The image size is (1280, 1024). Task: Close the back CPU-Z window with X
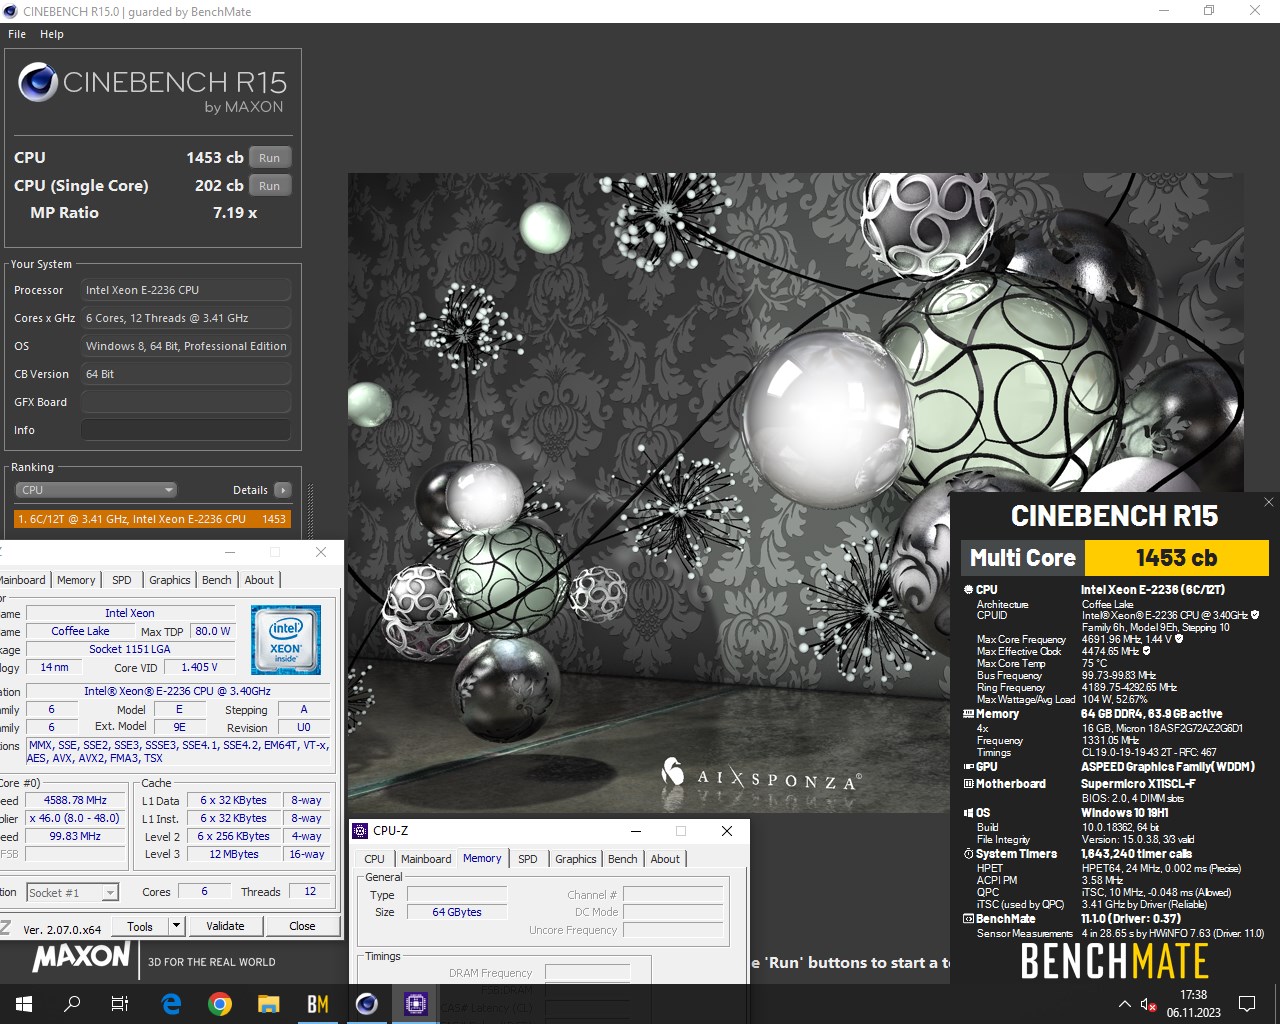(321, 552)
